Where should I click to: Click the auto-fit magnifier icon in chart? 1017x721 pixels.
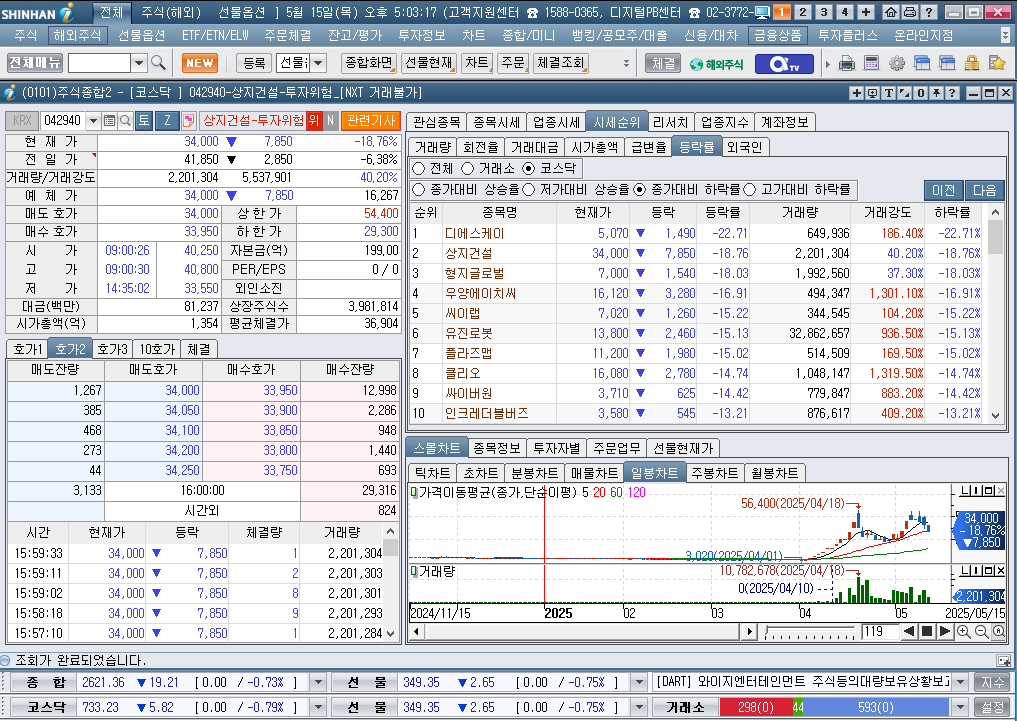click(999, 632)
